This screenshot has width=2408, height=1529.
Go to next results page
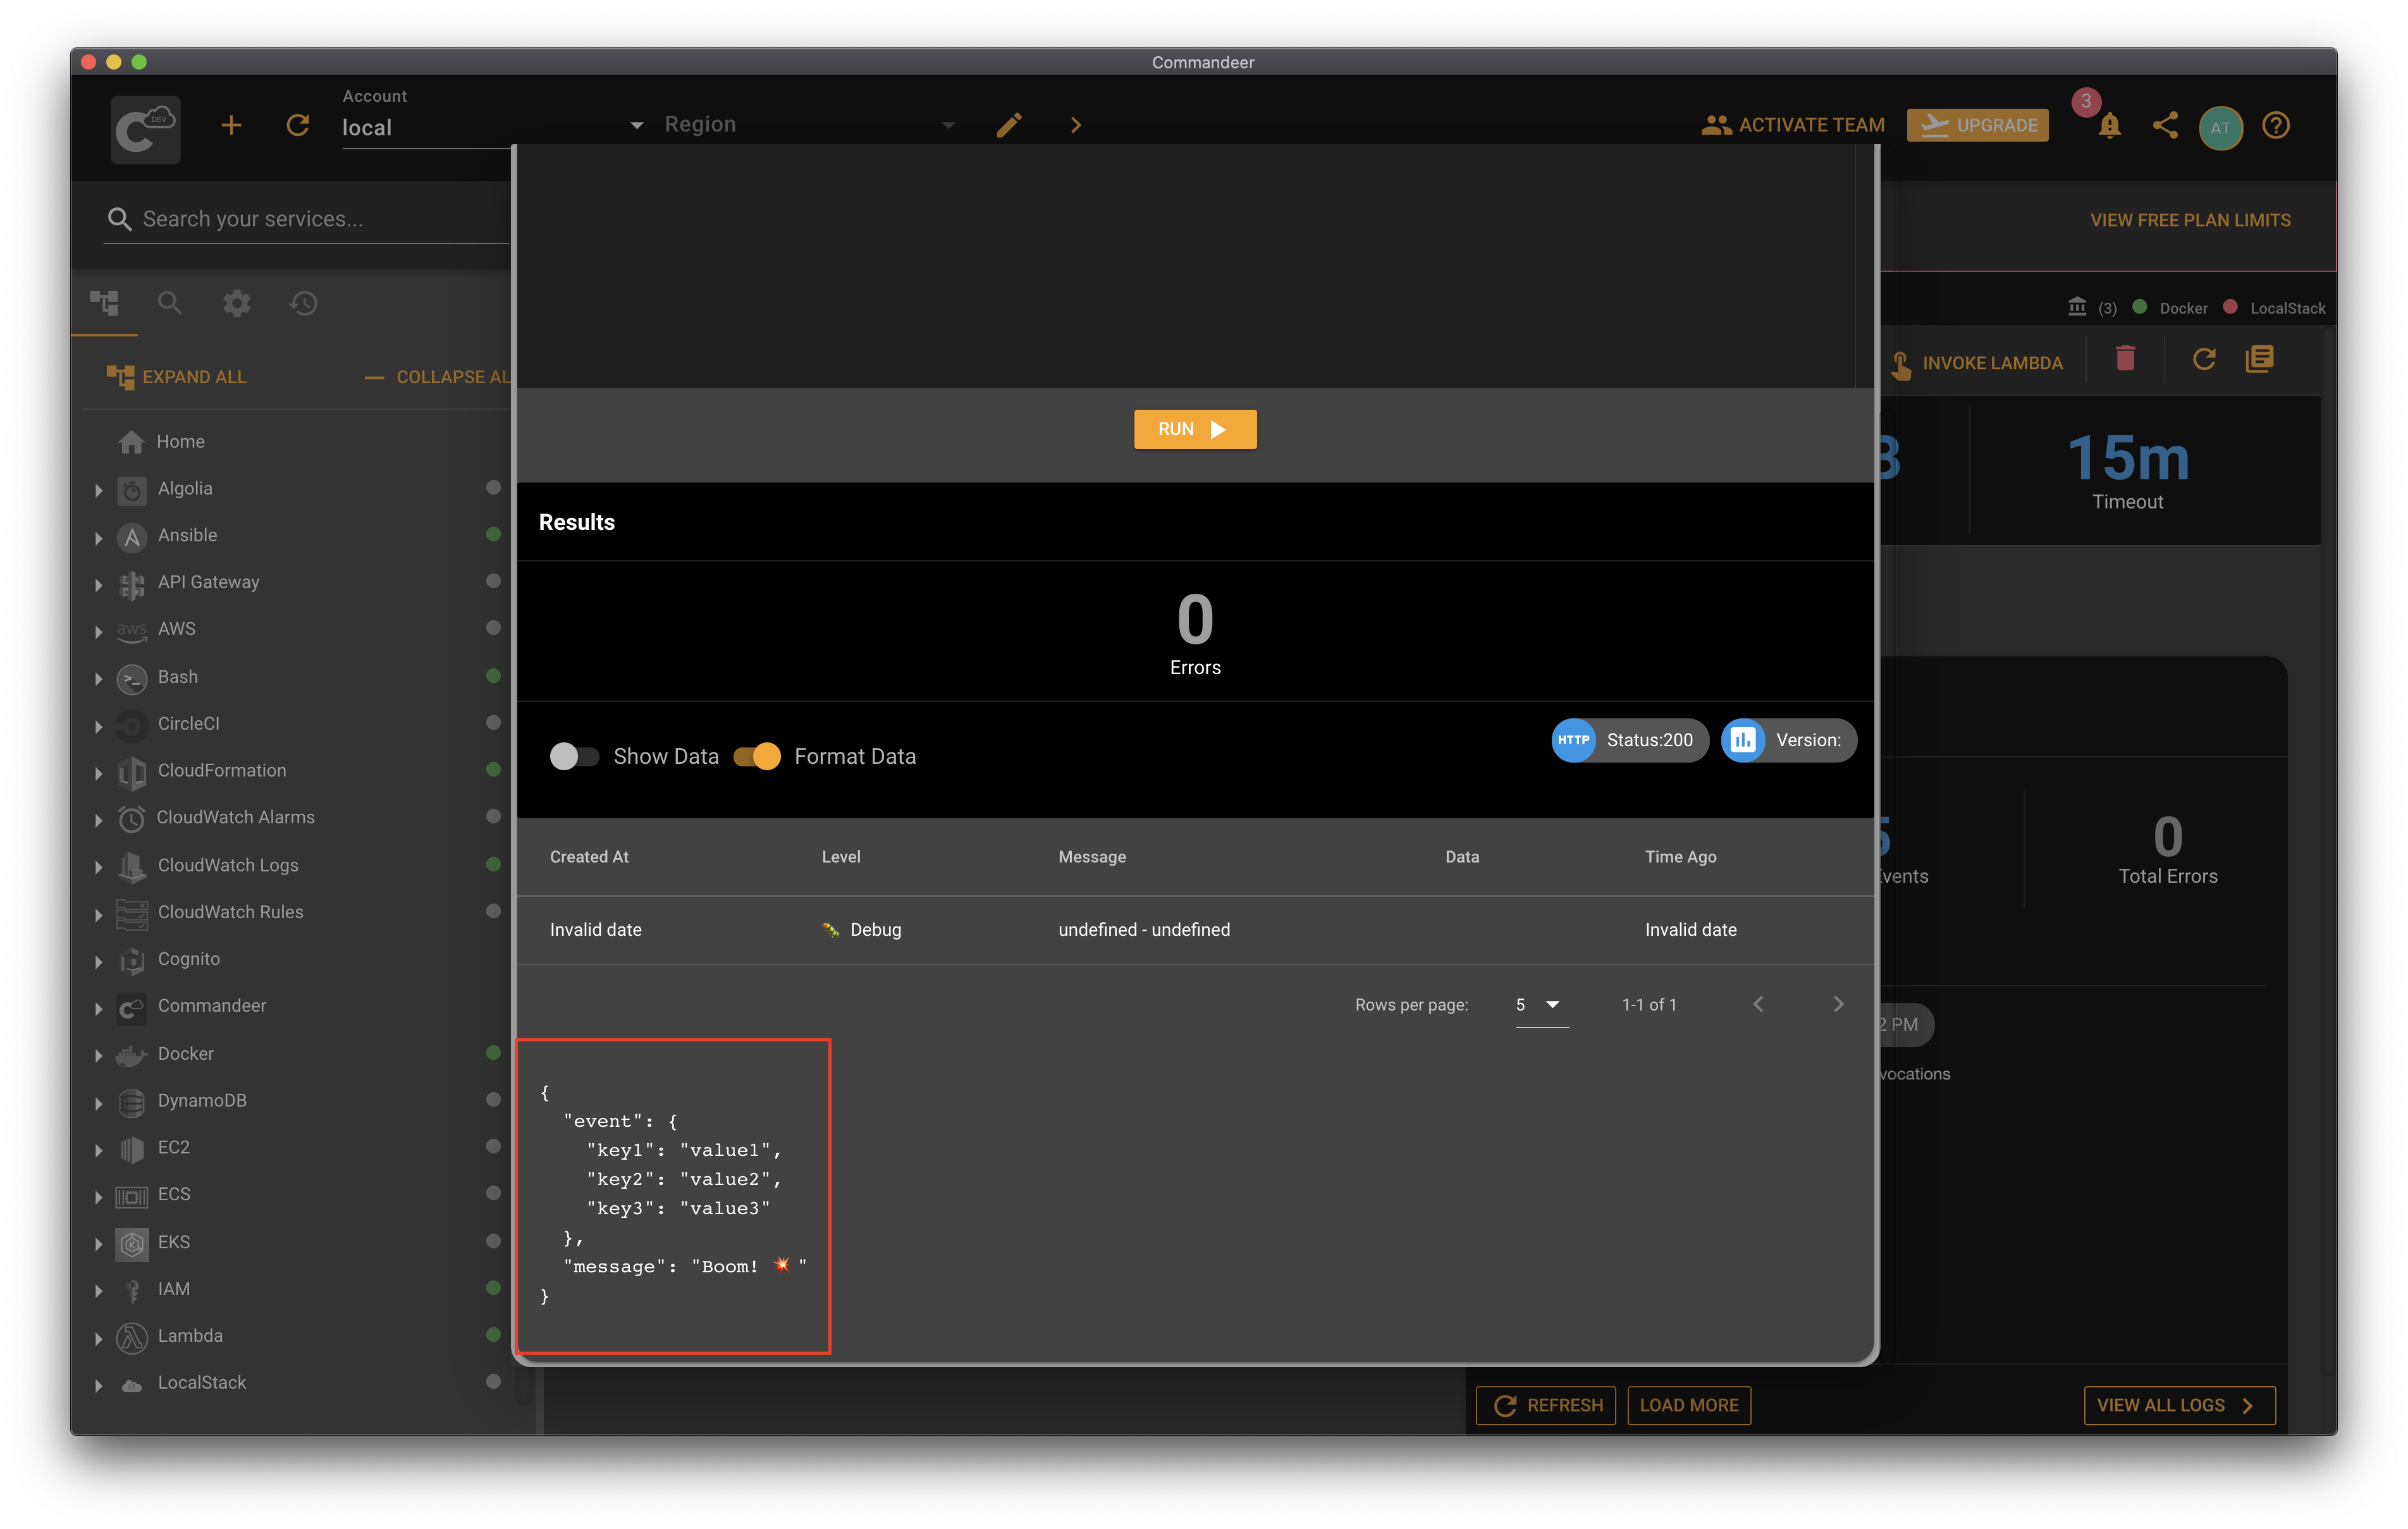[1838, 1004]
